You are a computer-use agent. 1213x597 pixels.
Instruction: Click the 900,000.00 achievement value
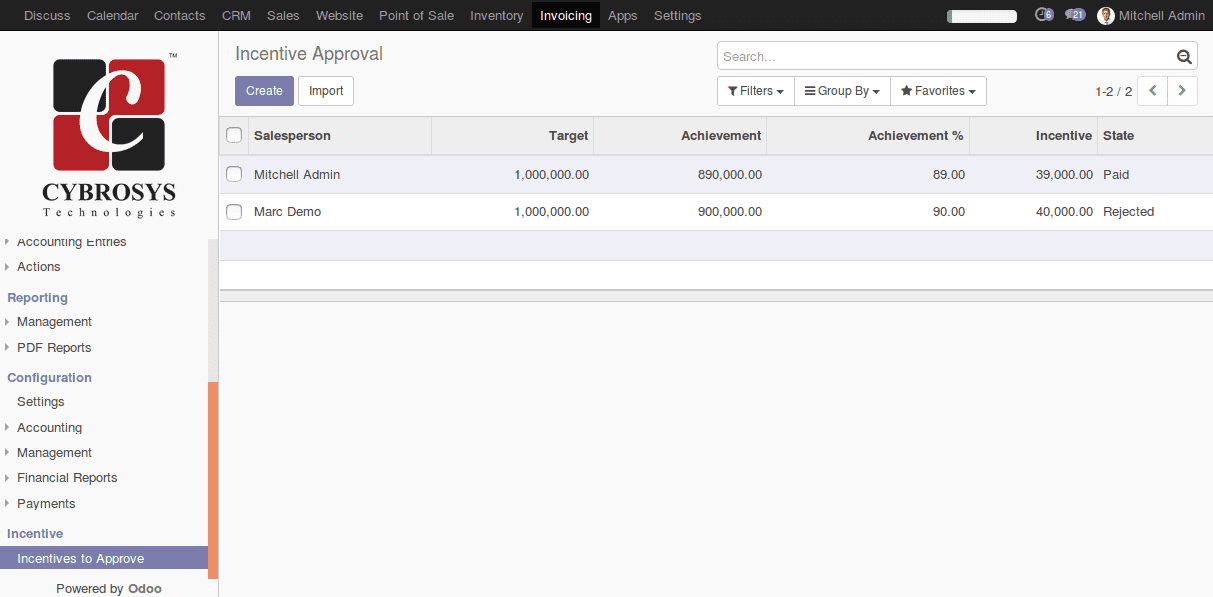[730, 212]
